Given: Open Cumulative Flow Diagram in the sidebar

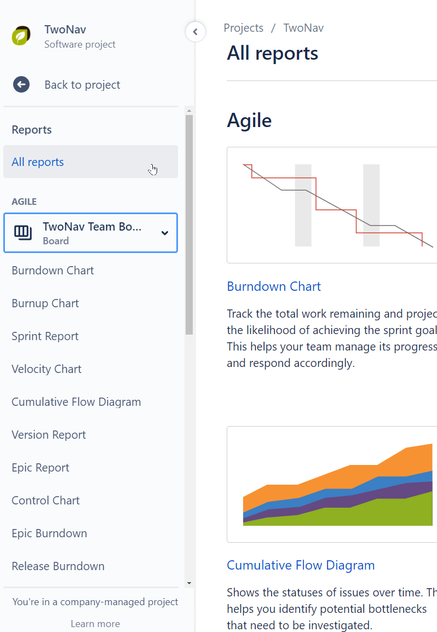Looking at the screenshot, I should pos(76,402).
